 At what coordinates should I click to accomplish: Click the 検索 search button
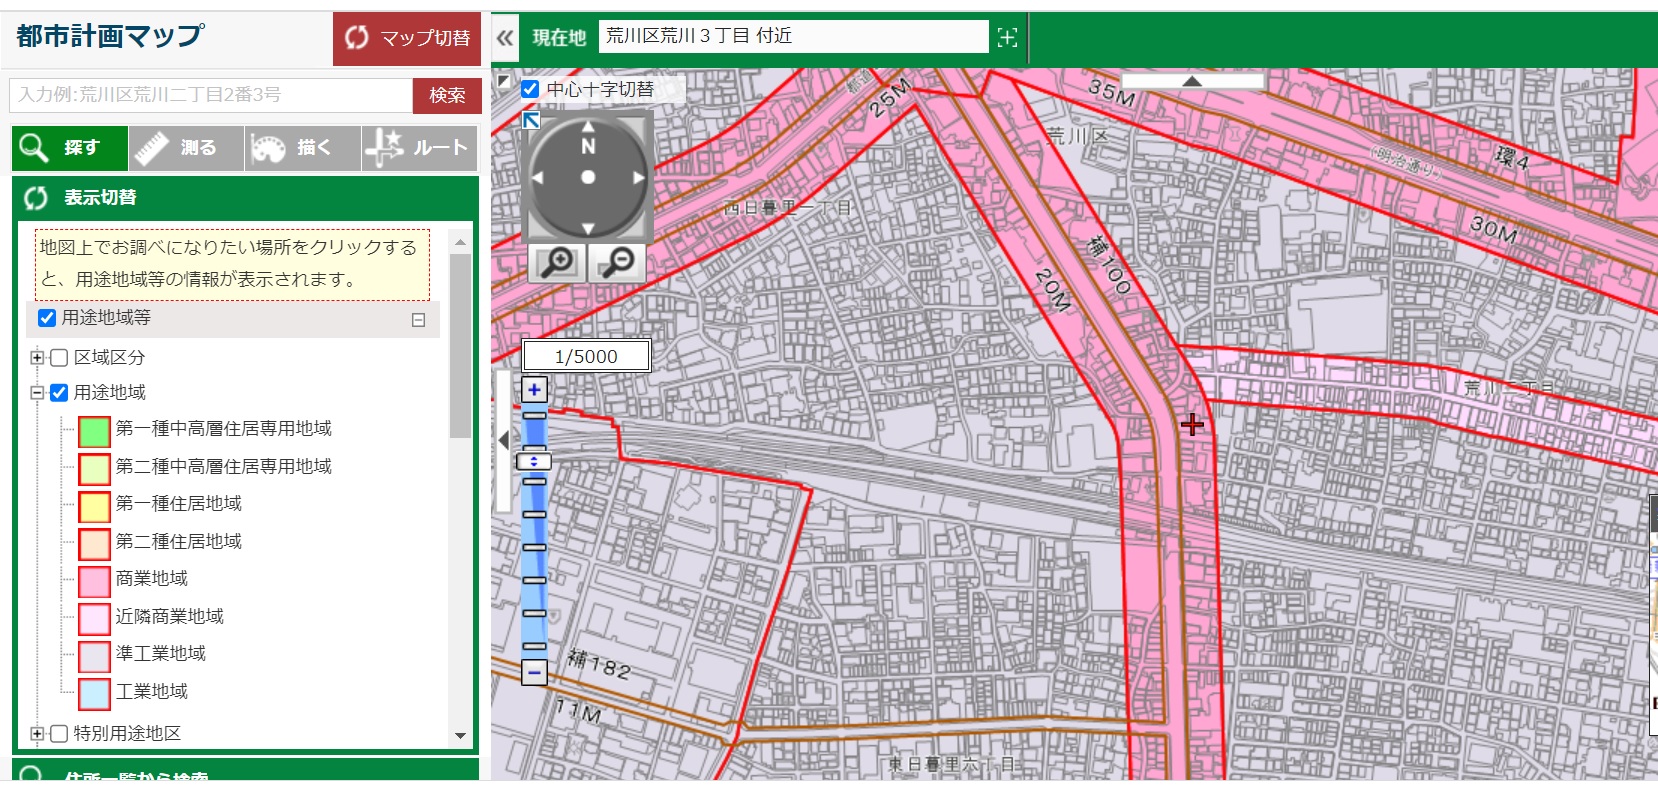[x=447, y=95]
